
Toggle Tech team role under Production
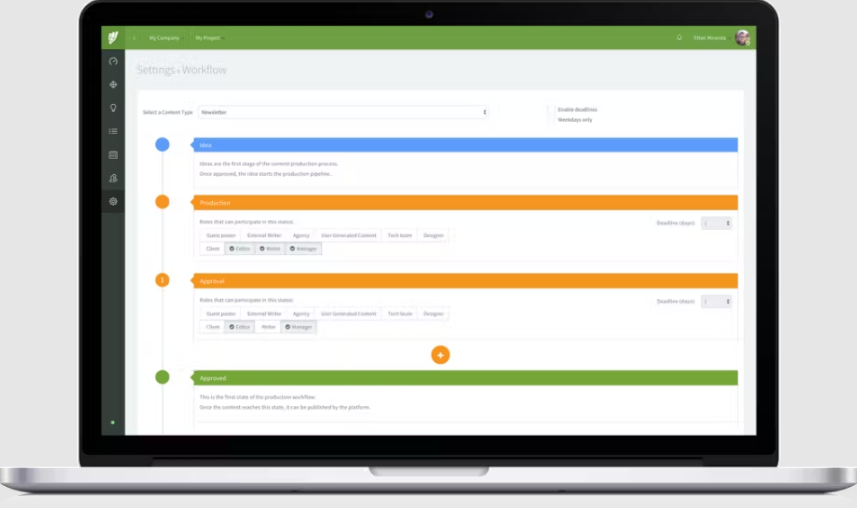pyautogui.click(x=400, y=236)
